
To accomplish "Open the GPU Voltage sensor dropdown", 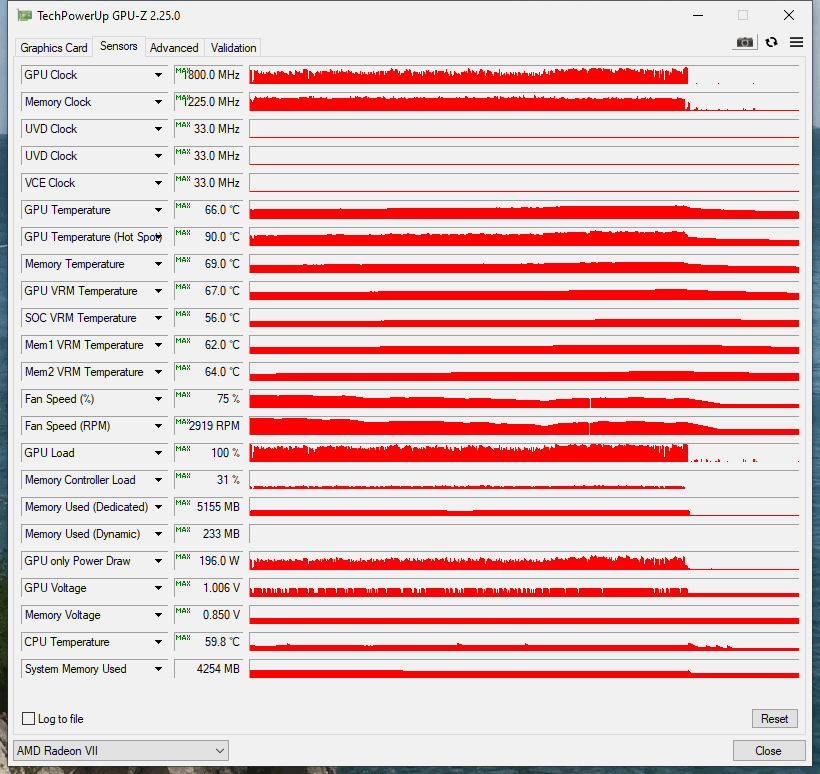I will click(x=158, y=588).
